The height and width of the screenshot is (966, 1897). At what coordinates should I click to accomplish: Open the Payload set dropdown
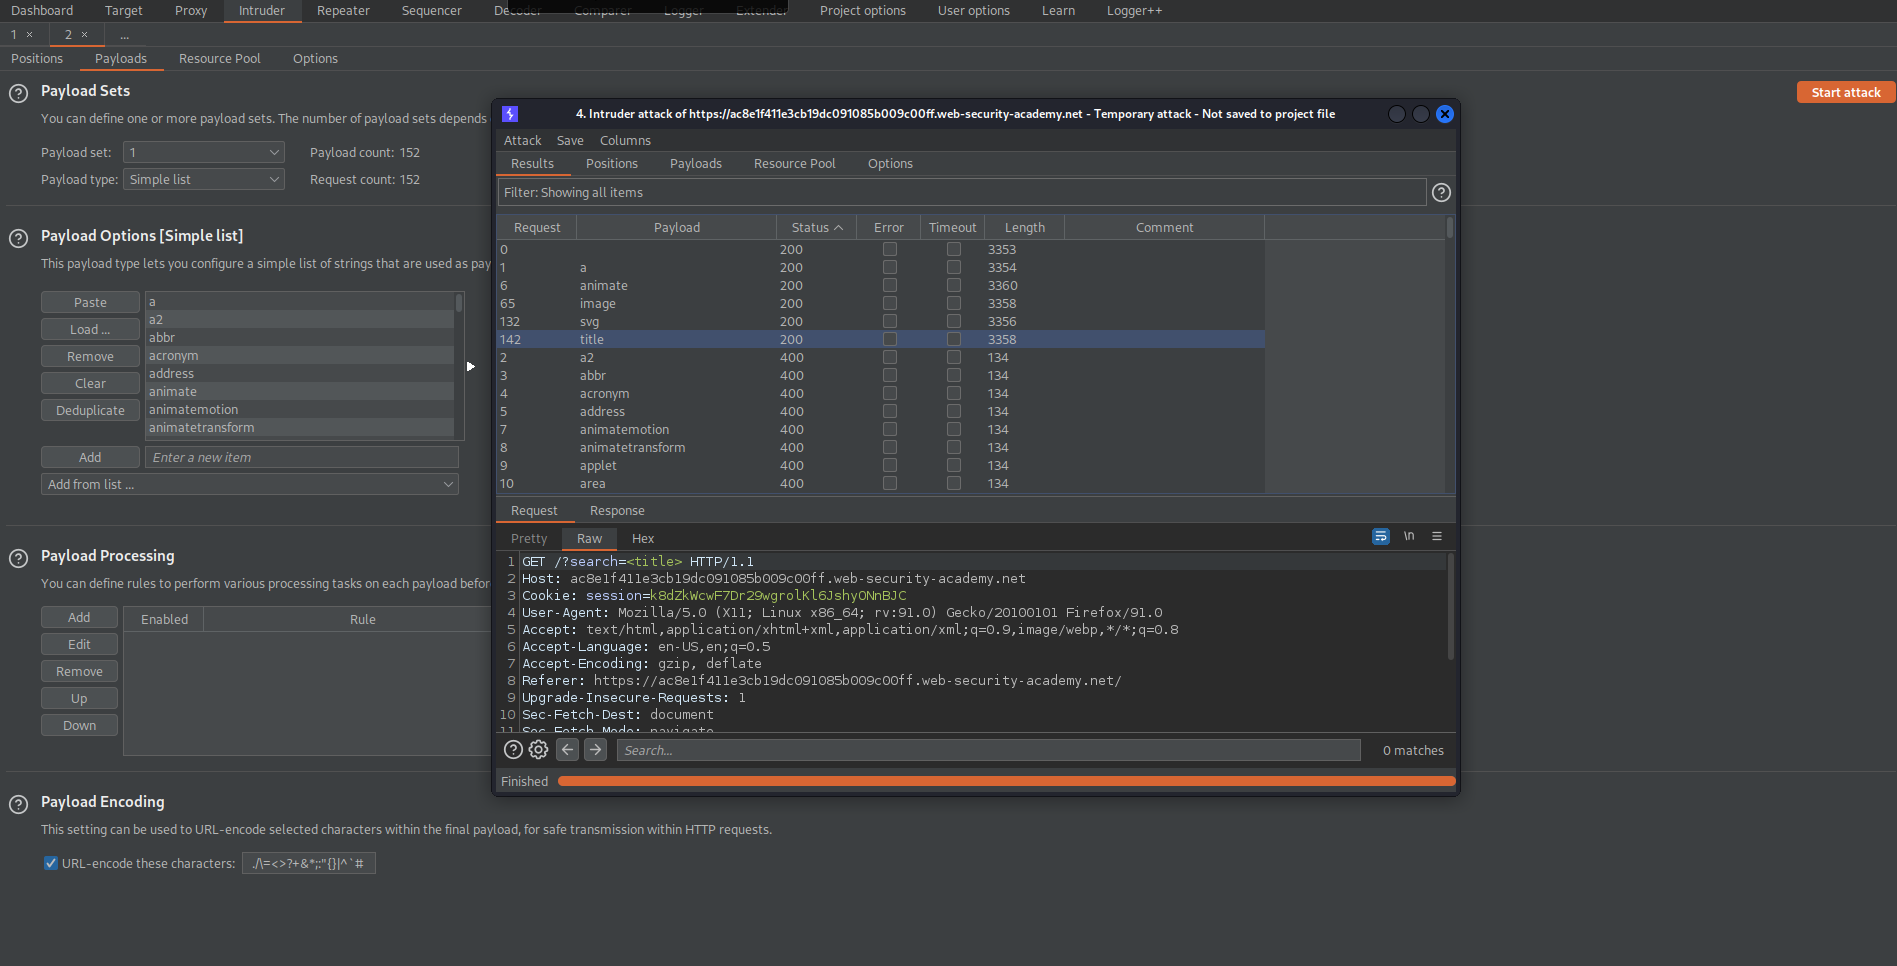point(204,153)
